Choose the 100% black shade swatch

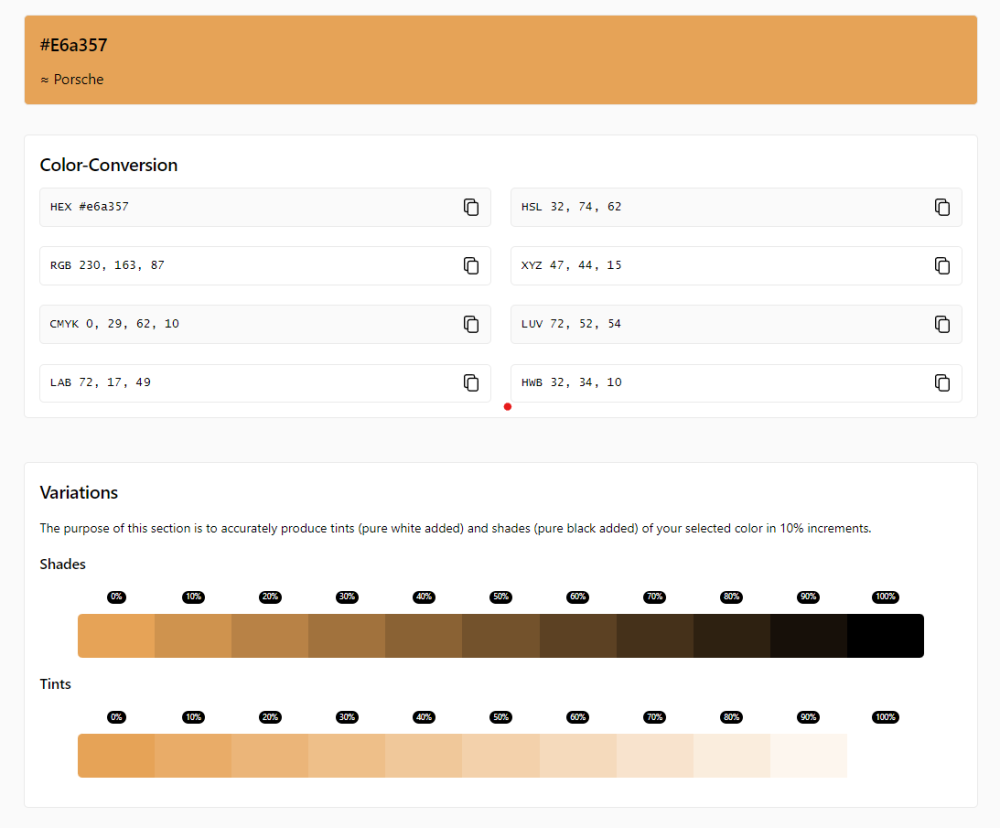click(x=885, y=636)
